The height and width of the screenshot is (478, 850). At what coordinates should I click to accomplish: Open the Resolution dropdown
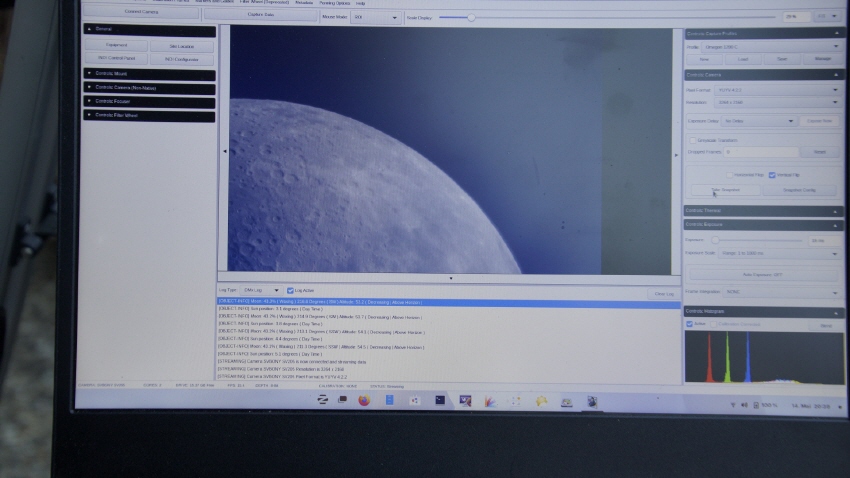coord(777,102)
